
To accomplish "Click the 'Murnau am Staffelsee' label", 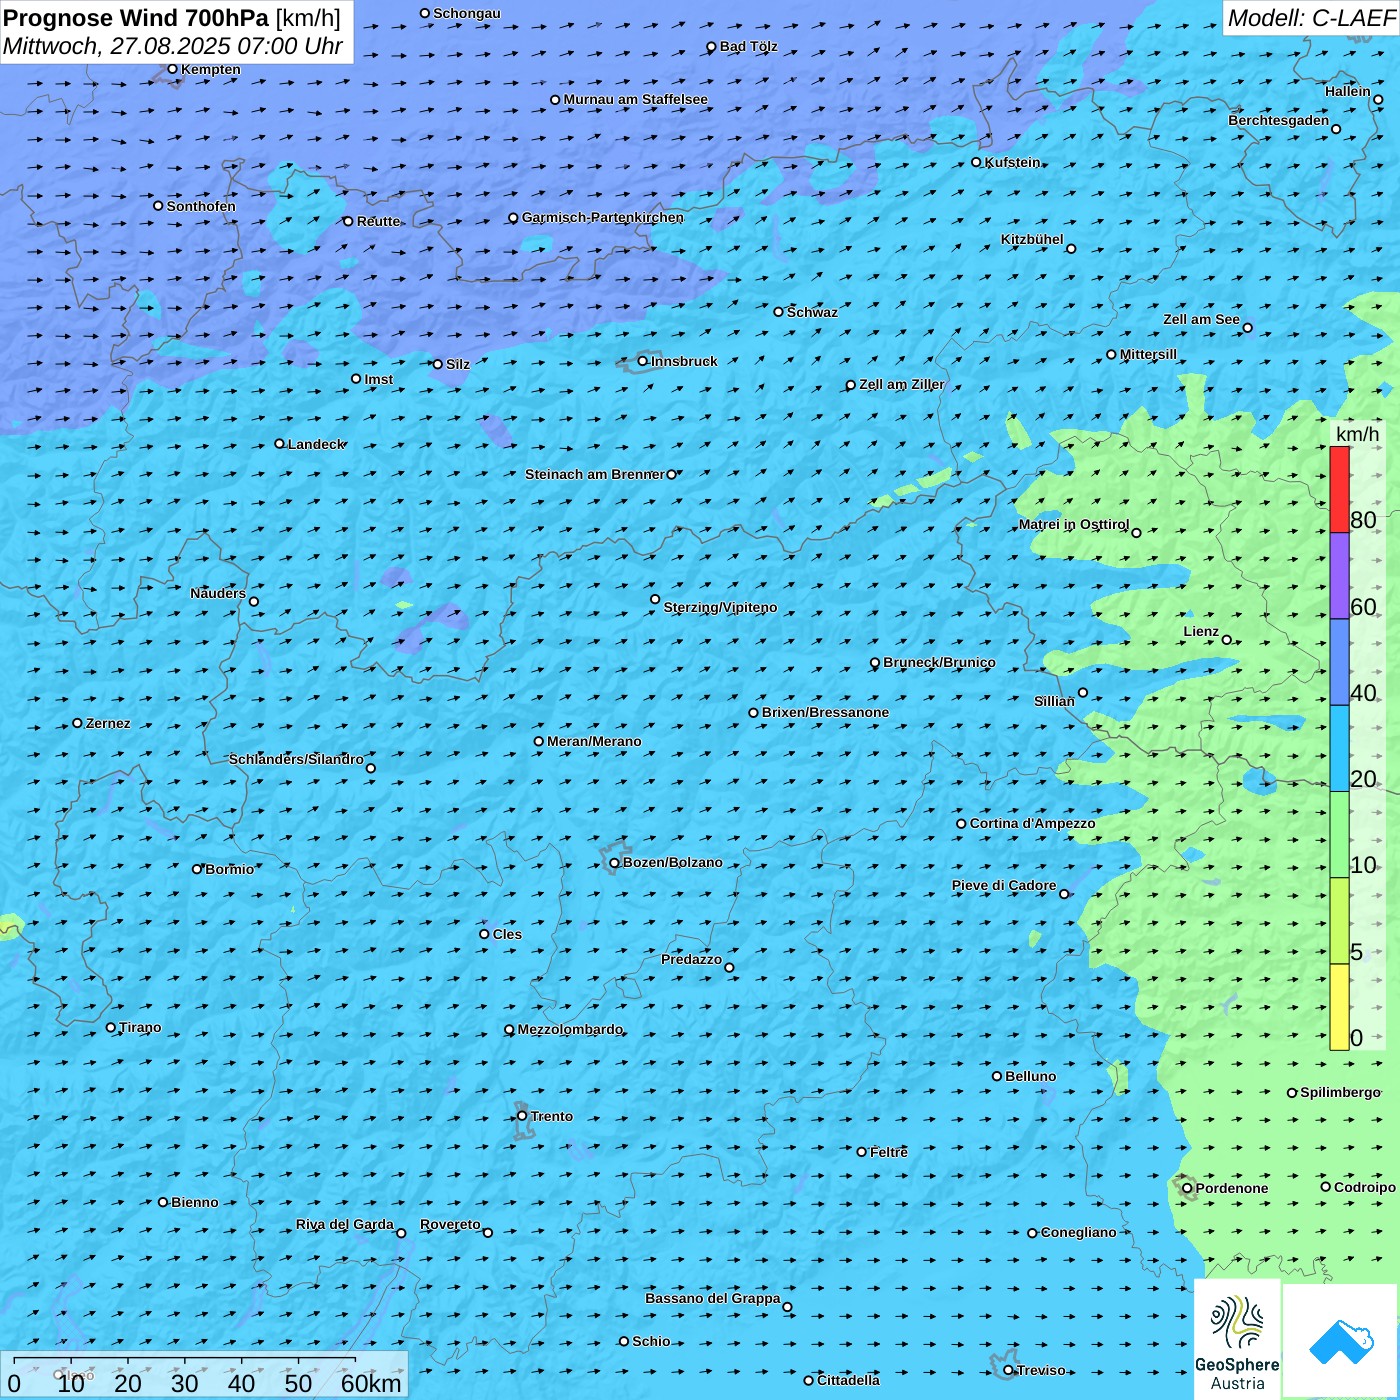I will coord(635,99).
